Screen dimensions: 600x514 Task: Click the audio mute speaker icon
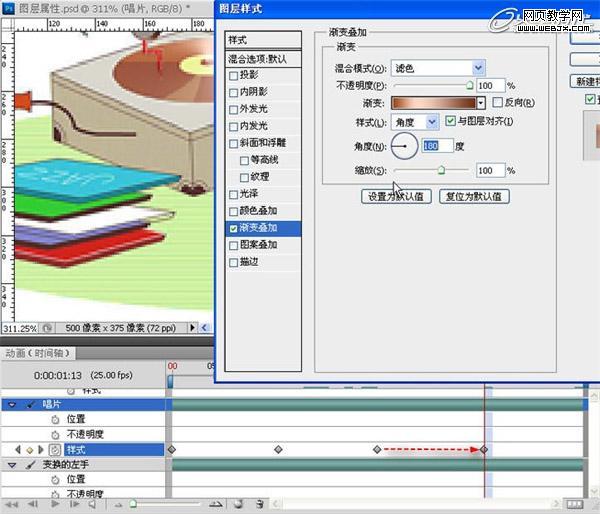(x=92, y=505)
